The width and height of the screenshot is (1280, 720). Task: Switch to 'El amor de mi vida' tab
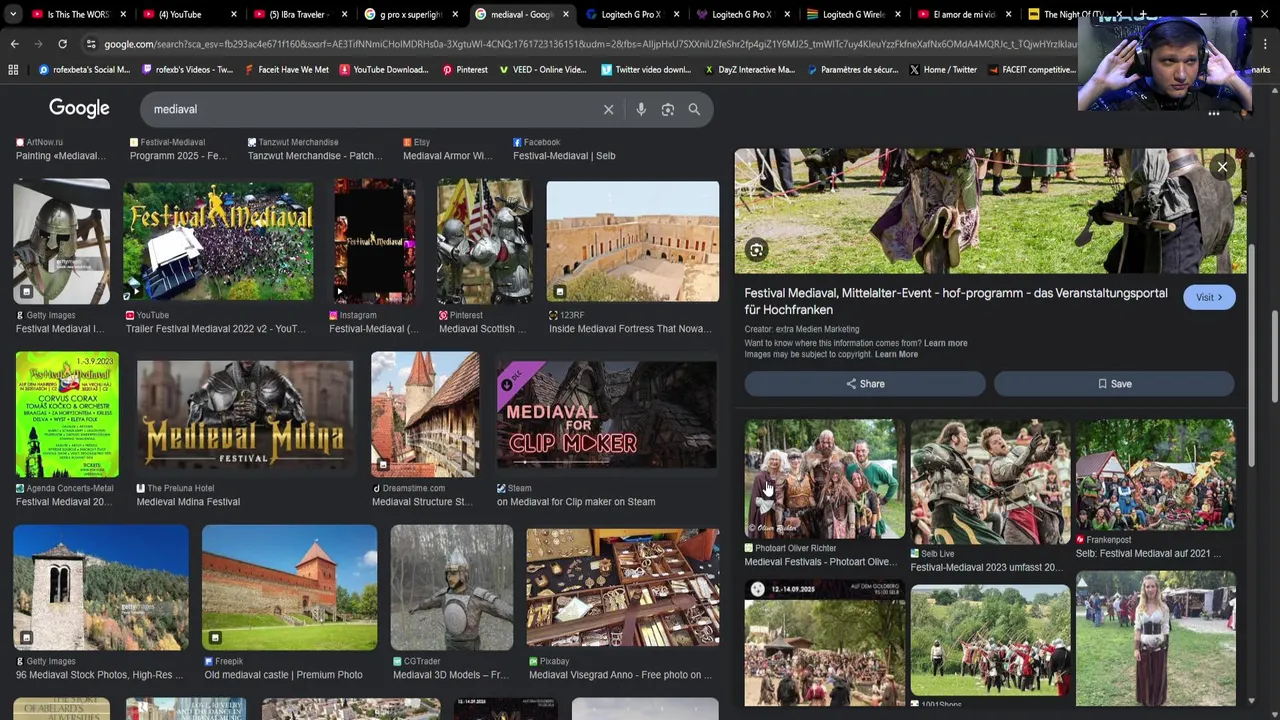pos(963,15)
